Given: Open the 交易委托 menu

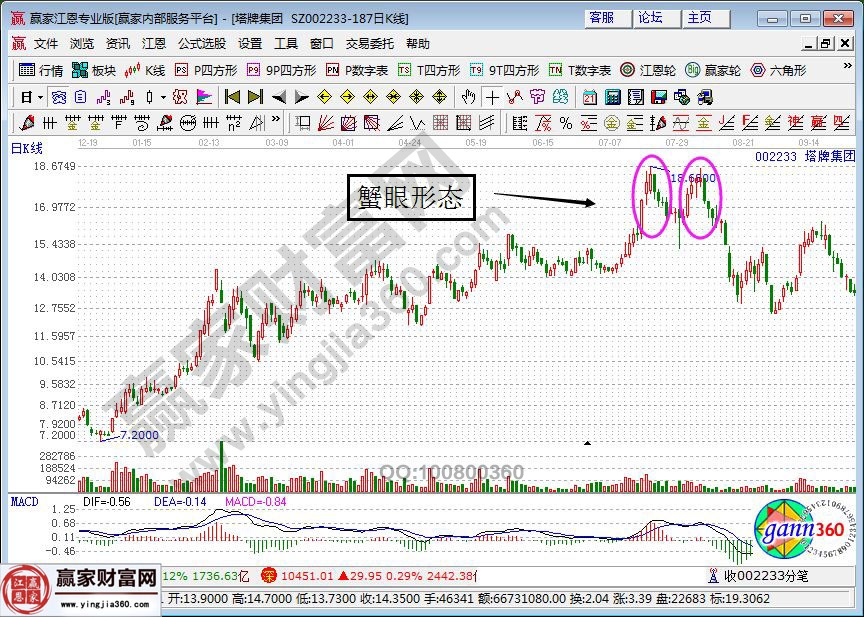Looking at the screenshot, I should click(x=370, y=44).
